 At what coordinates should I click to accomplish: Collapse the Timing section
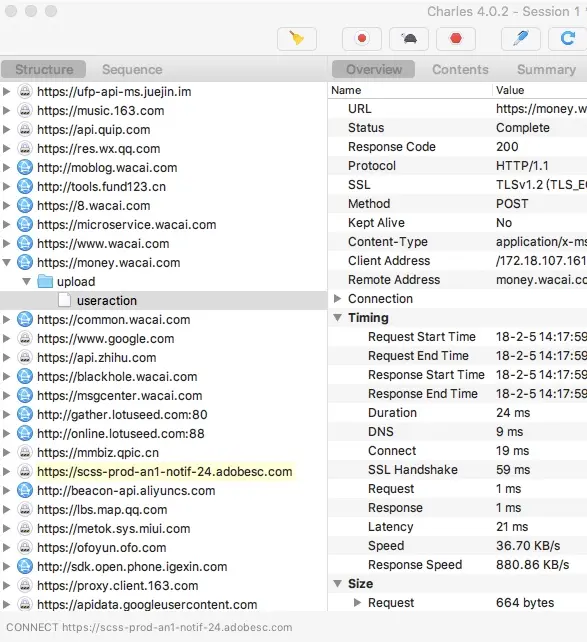tap(337, 318)
